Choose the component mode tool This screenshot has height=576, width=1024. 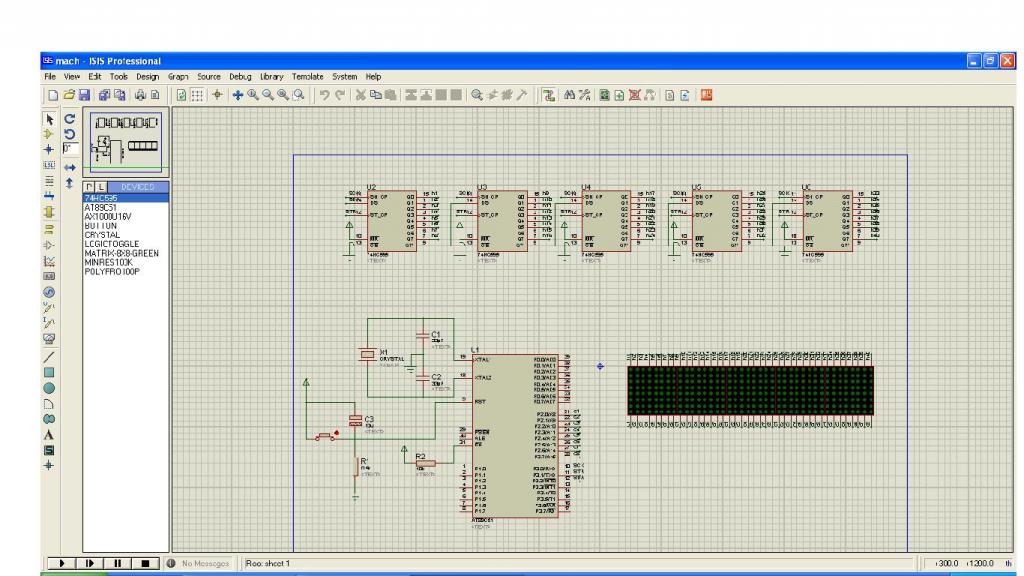pos(49,134)
